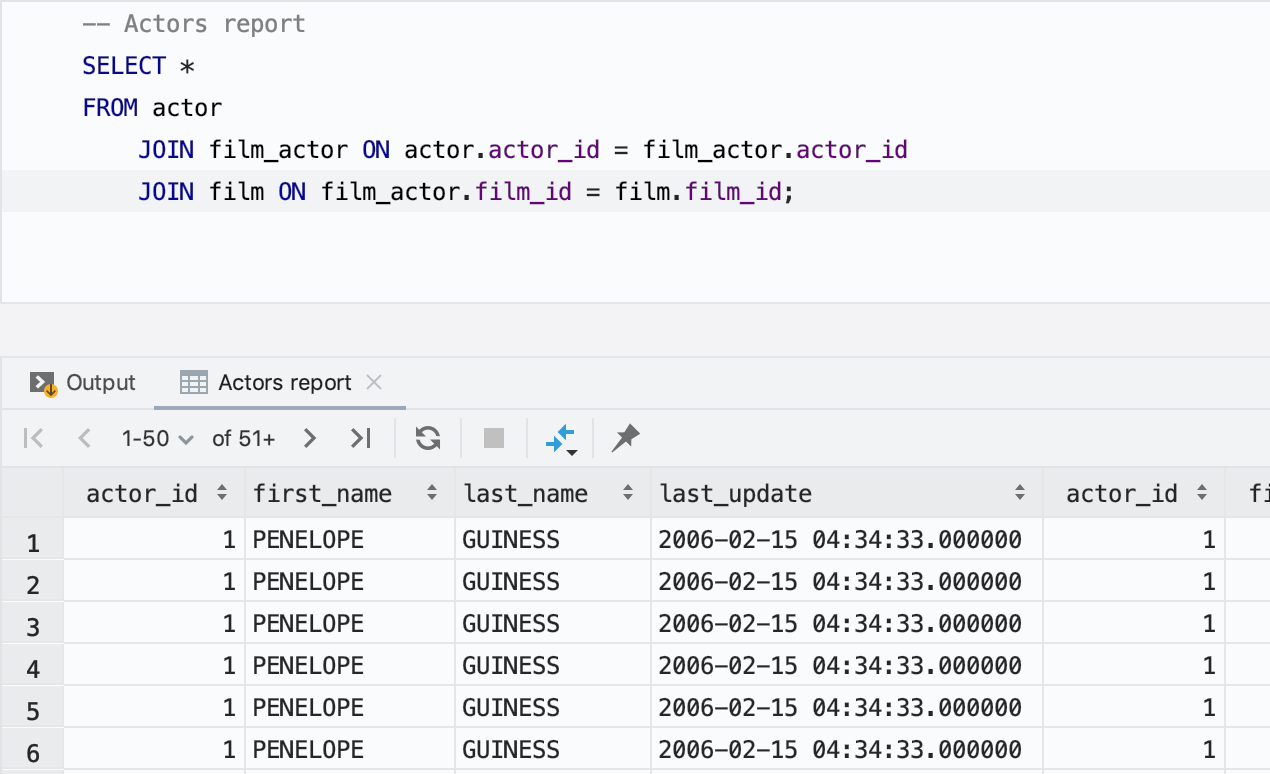This screenshot has width=1270, height=774.
Task: Sort by last_update column arrows
Action: [x=1020, y=493]
